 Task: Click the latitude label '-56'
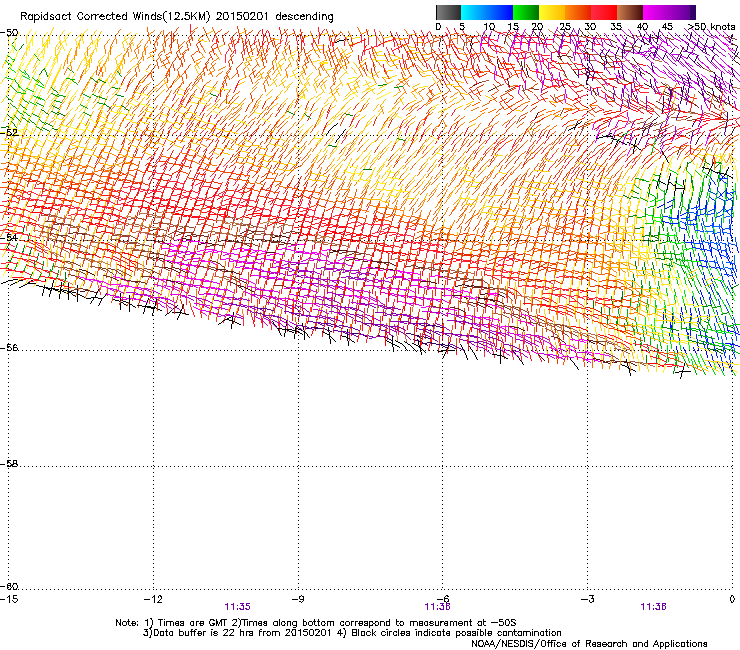(x=9, y=348)
